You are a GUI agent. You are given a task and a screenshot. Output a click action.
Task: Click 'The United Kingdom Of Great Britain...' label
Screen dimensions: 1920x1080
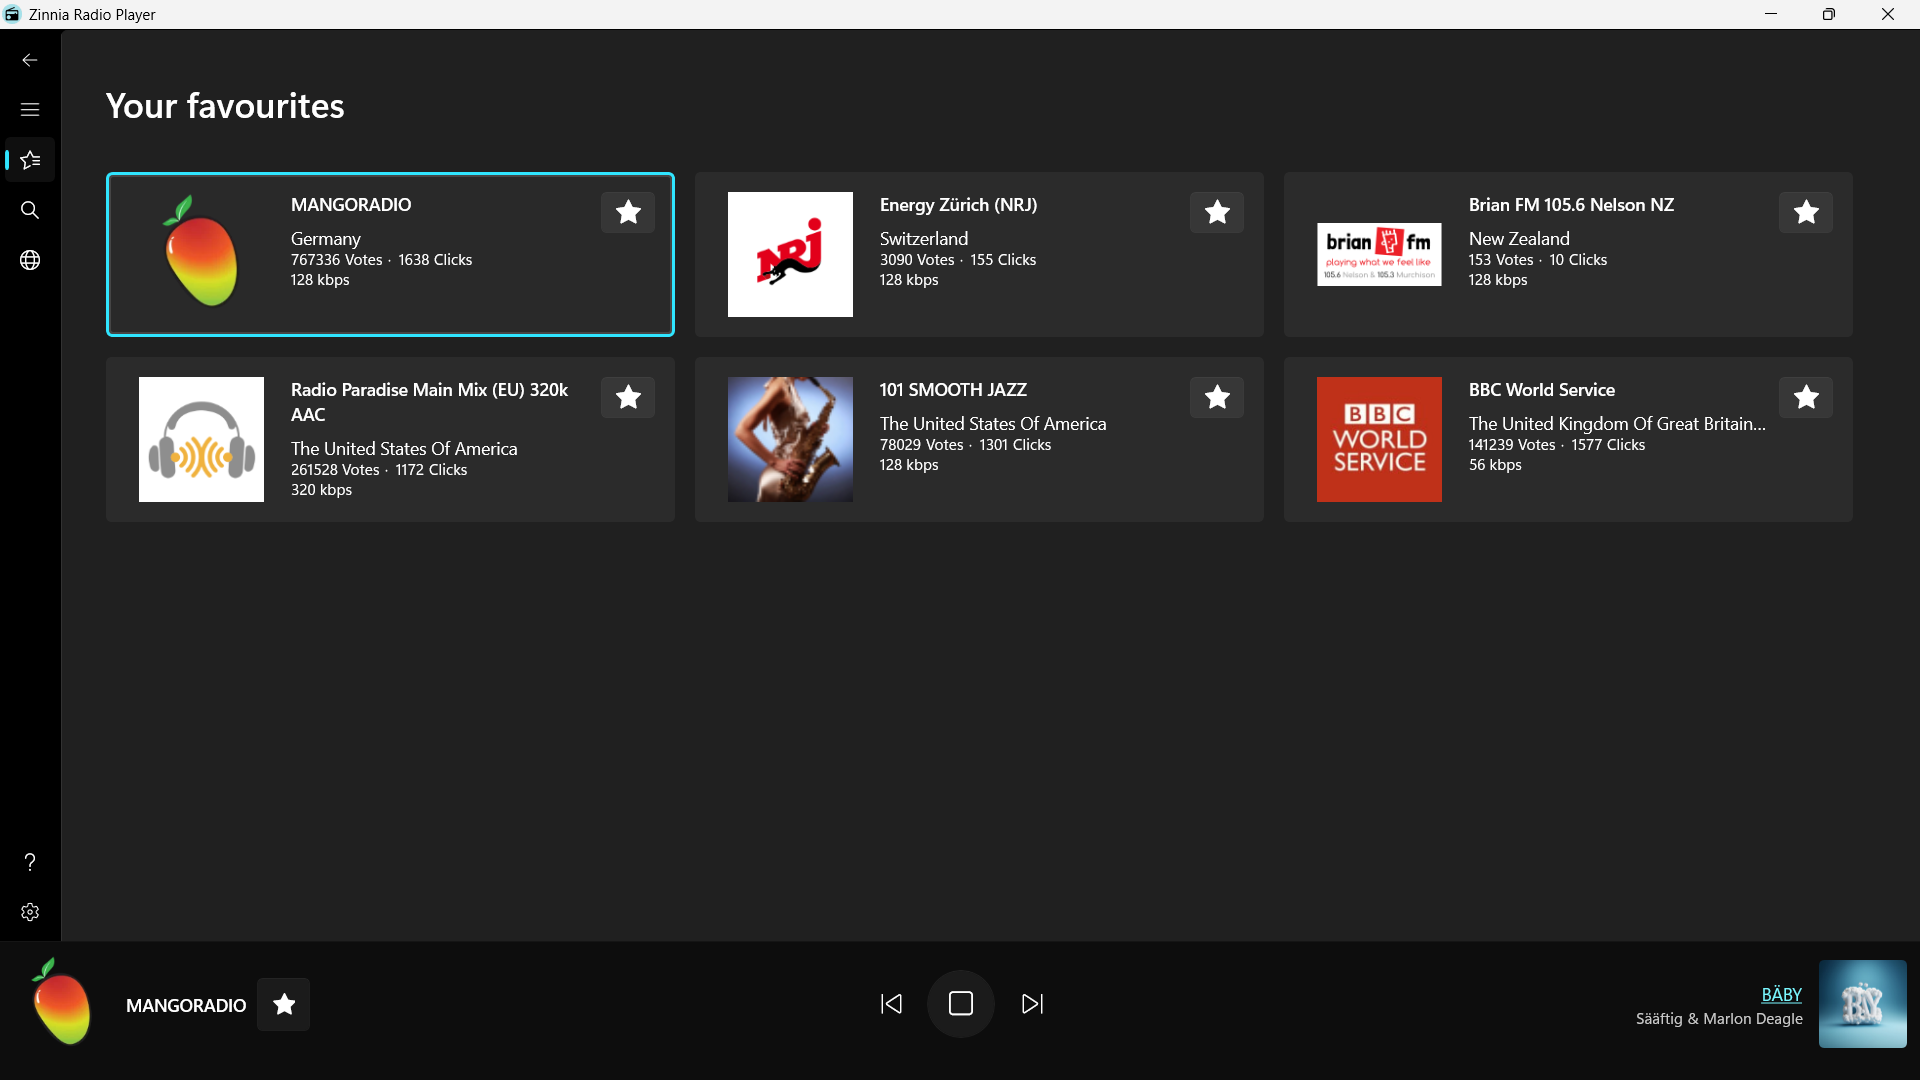coord(1617,424)
